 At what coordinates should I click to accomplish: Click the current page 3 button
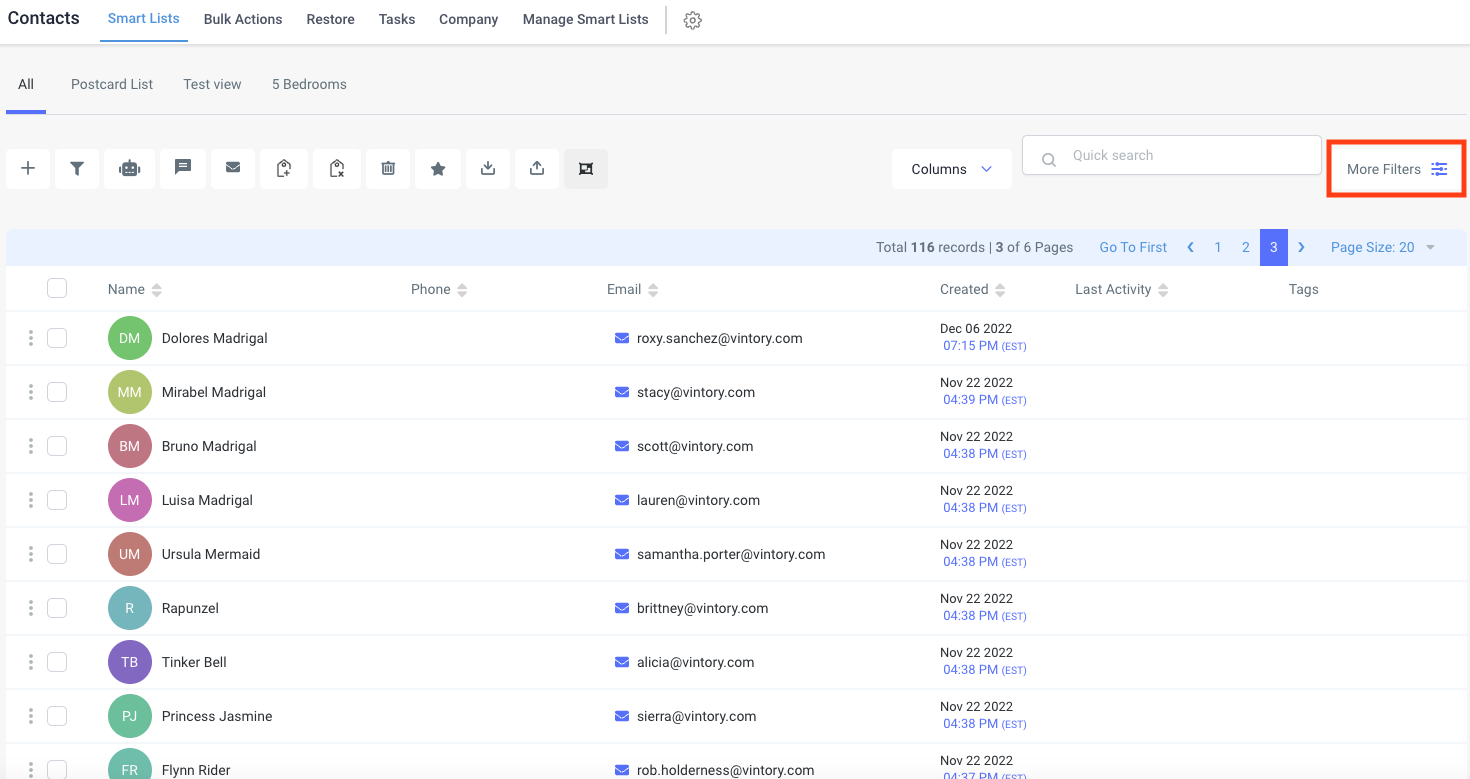coord(1274,247)
